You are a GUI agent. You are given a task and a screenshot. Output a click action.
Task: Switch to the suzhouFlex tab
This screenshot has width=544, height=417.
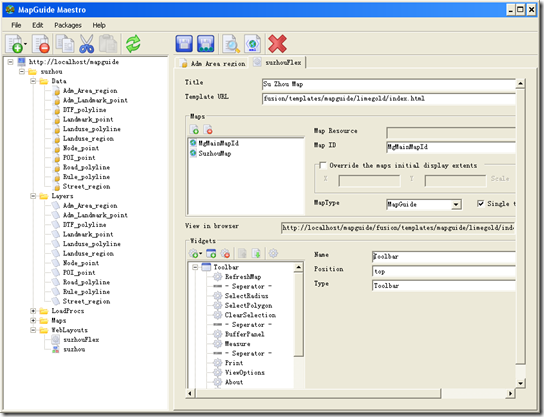click(x=278, y=62)
